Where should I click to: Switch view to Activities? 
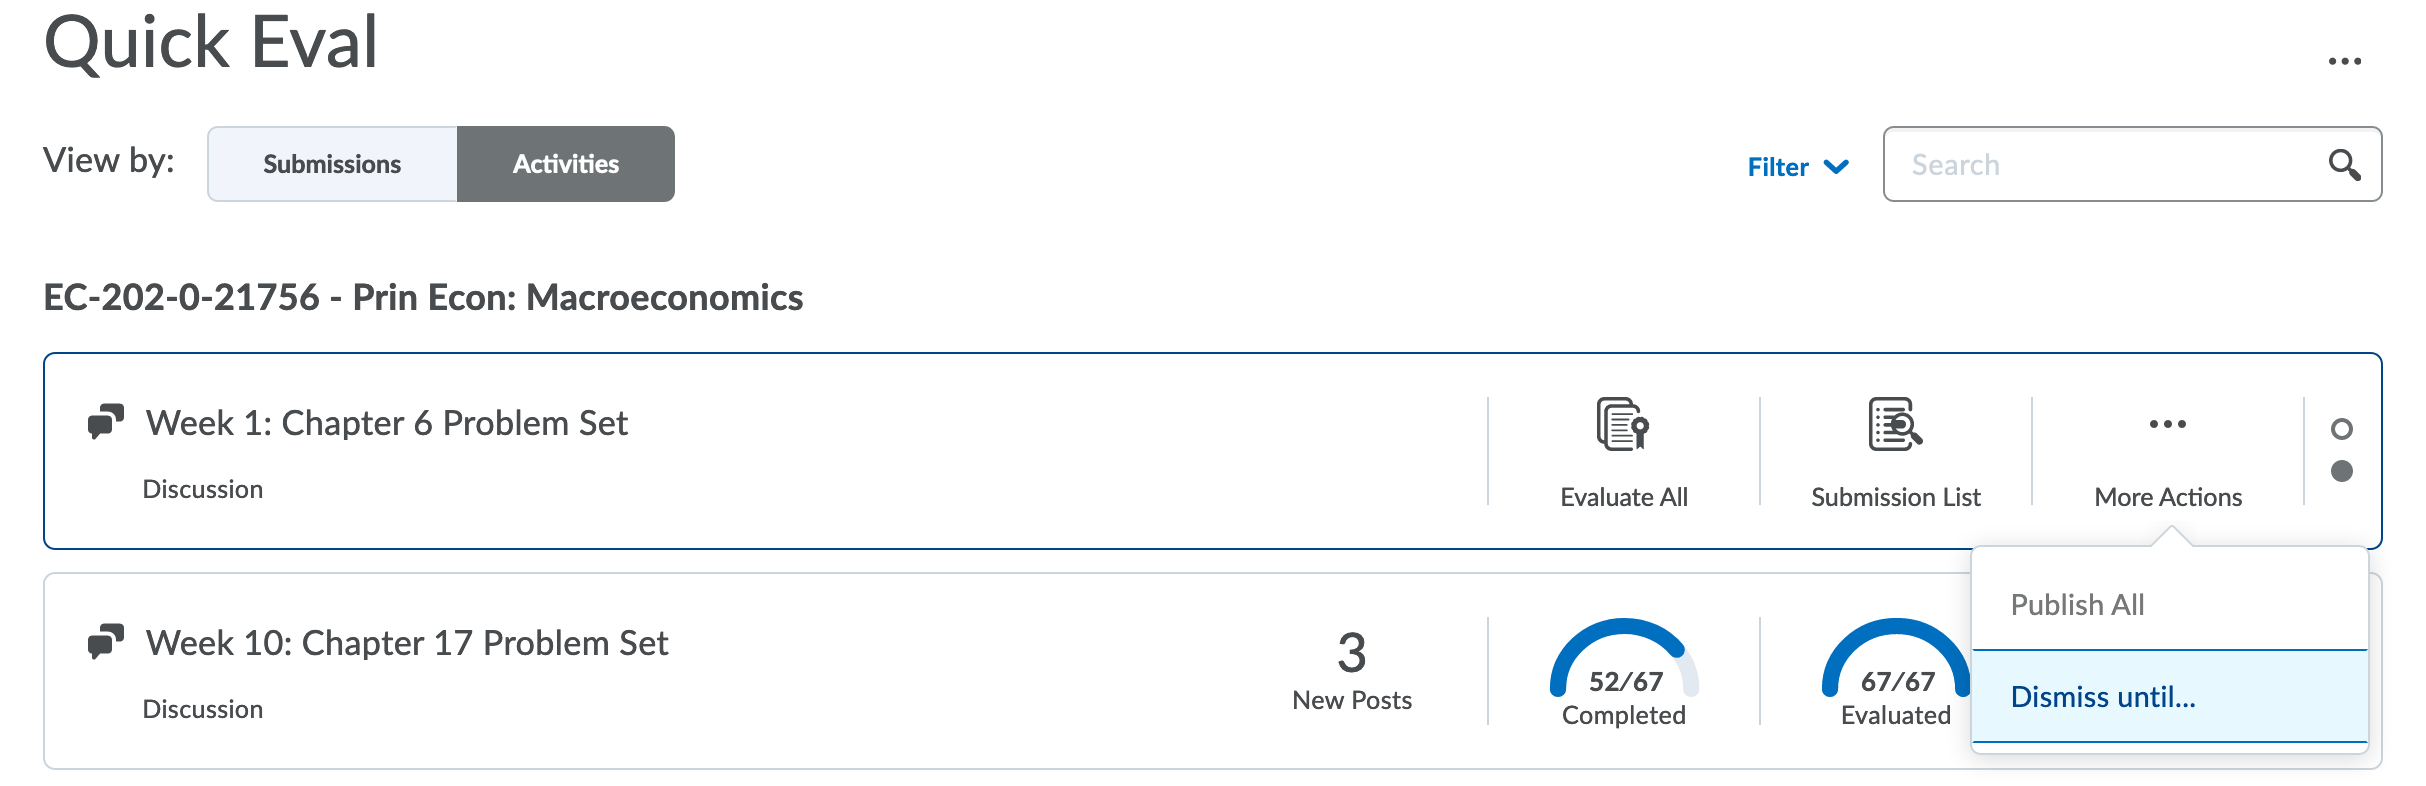(566, 164)
